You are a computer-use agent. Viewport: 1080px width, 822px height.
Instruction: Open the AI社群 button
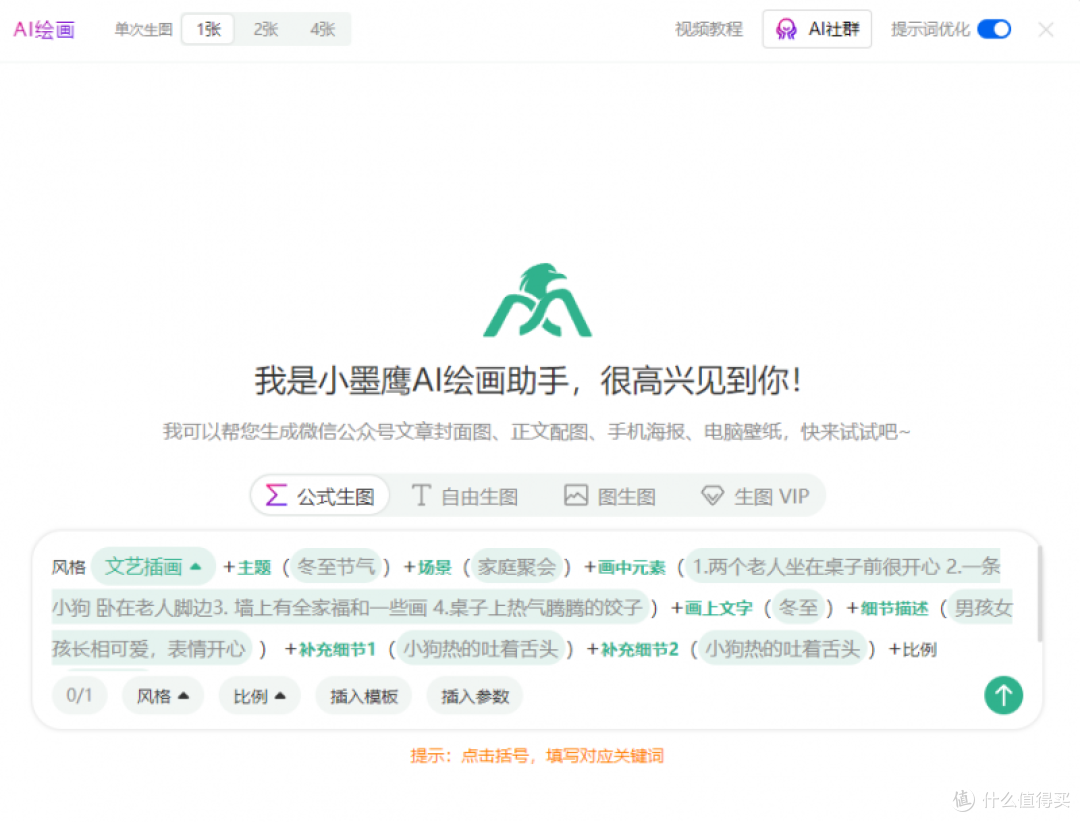pos(817,29)
